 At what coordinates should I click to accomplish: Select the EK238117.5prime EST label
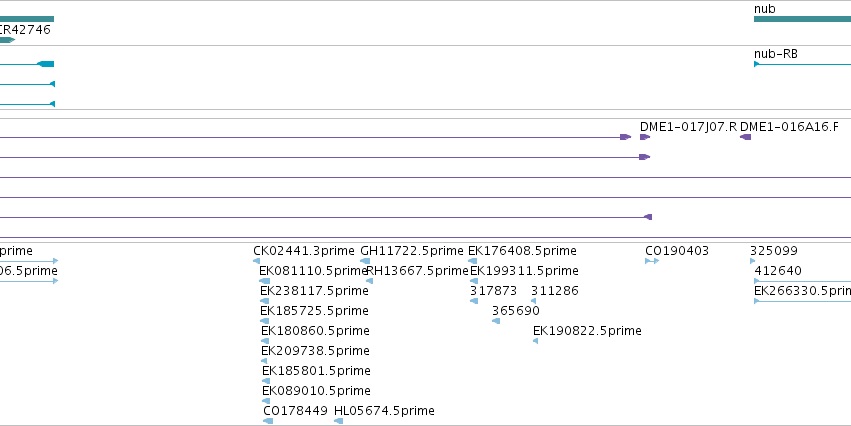[x=314, y=291]
